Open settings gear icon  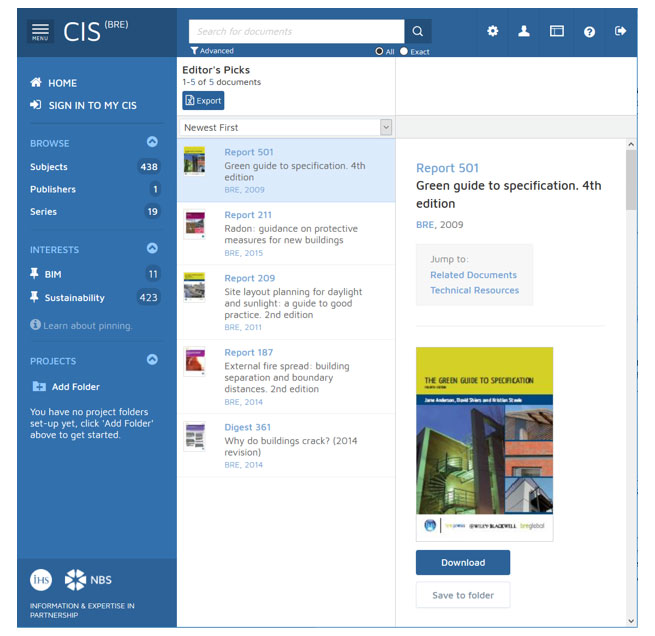click(493, 31)
